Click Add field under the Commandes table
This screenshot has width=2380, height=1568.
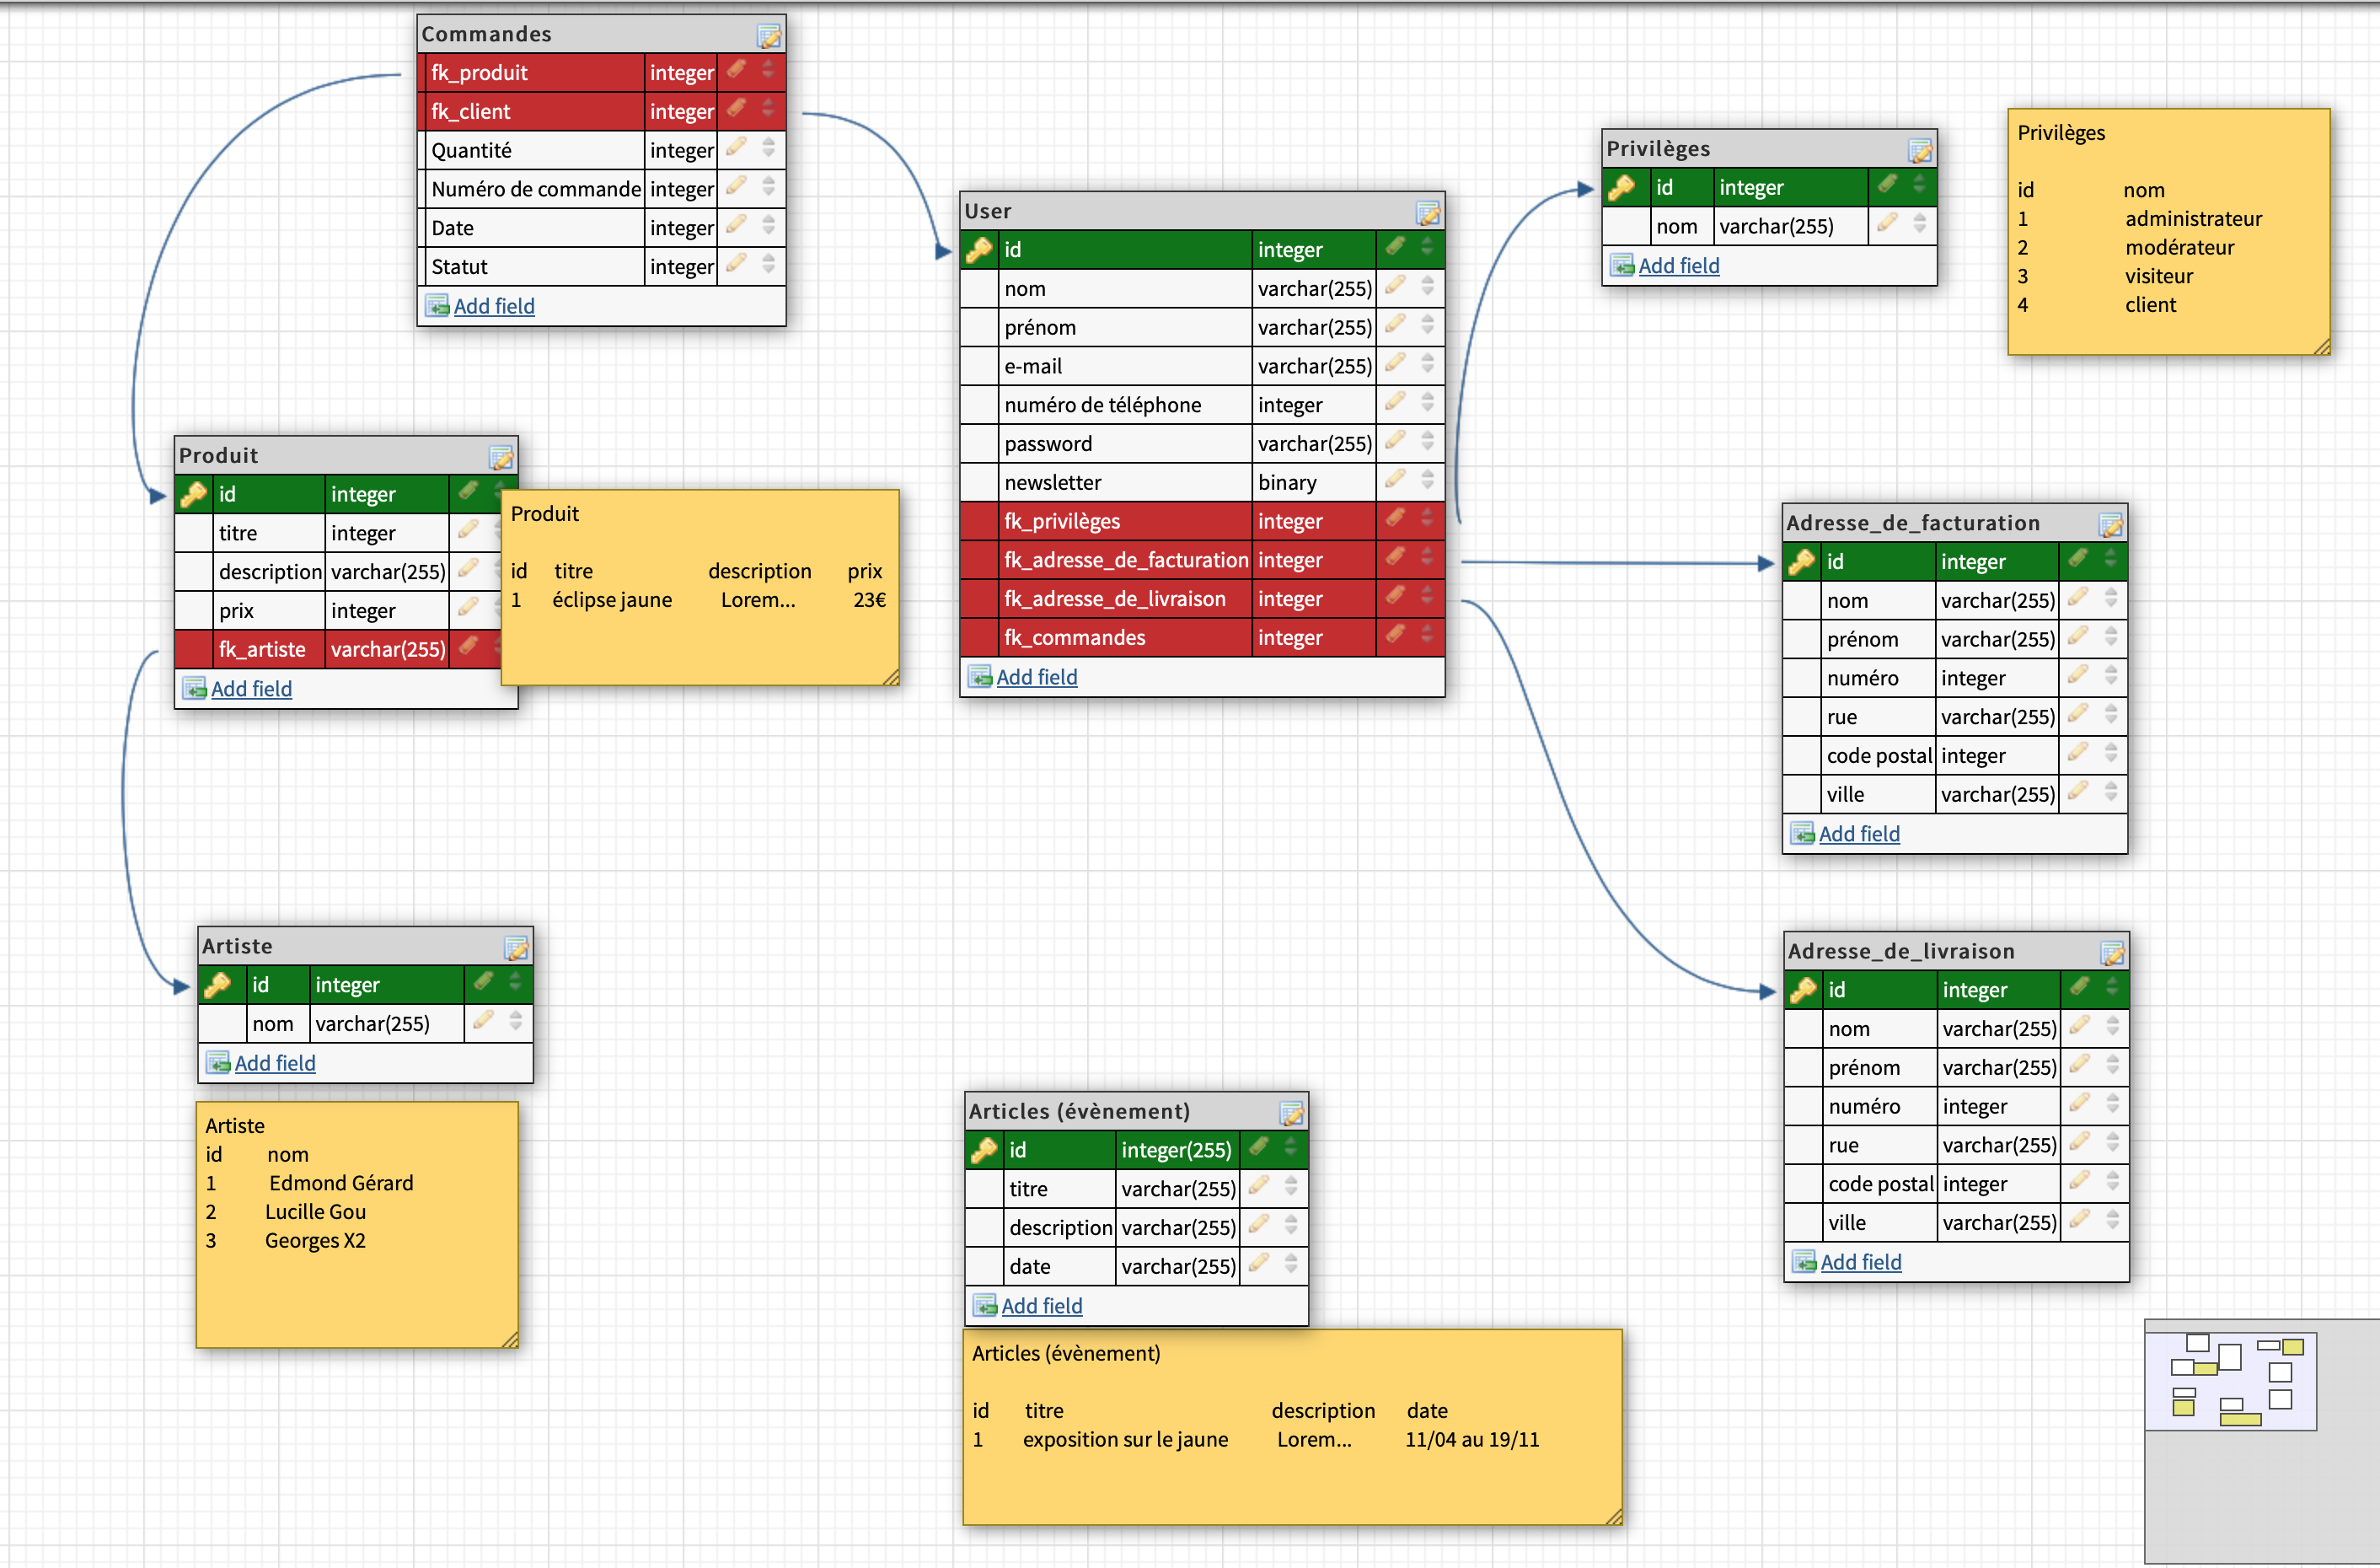tap(493, 306)
